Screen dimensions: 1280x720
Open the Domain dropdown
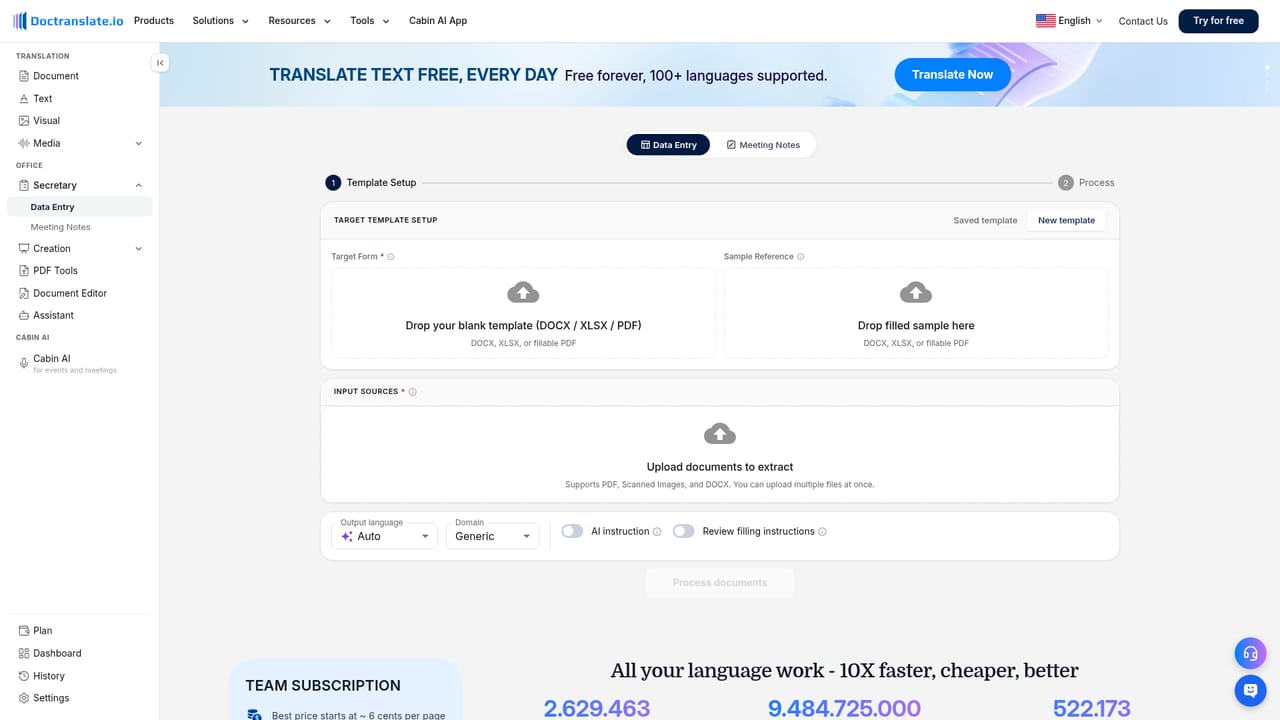(492, 536)
